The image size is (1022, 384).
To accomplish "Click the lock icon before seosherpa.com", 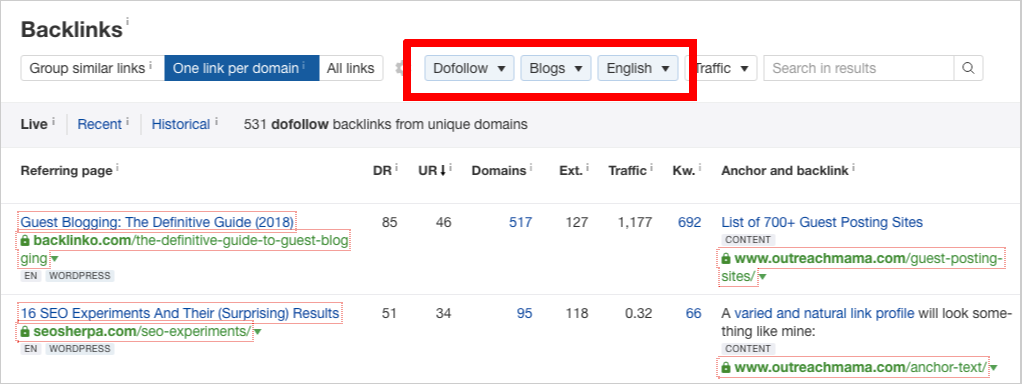I will pyautogui.click(x=25, y=332).
